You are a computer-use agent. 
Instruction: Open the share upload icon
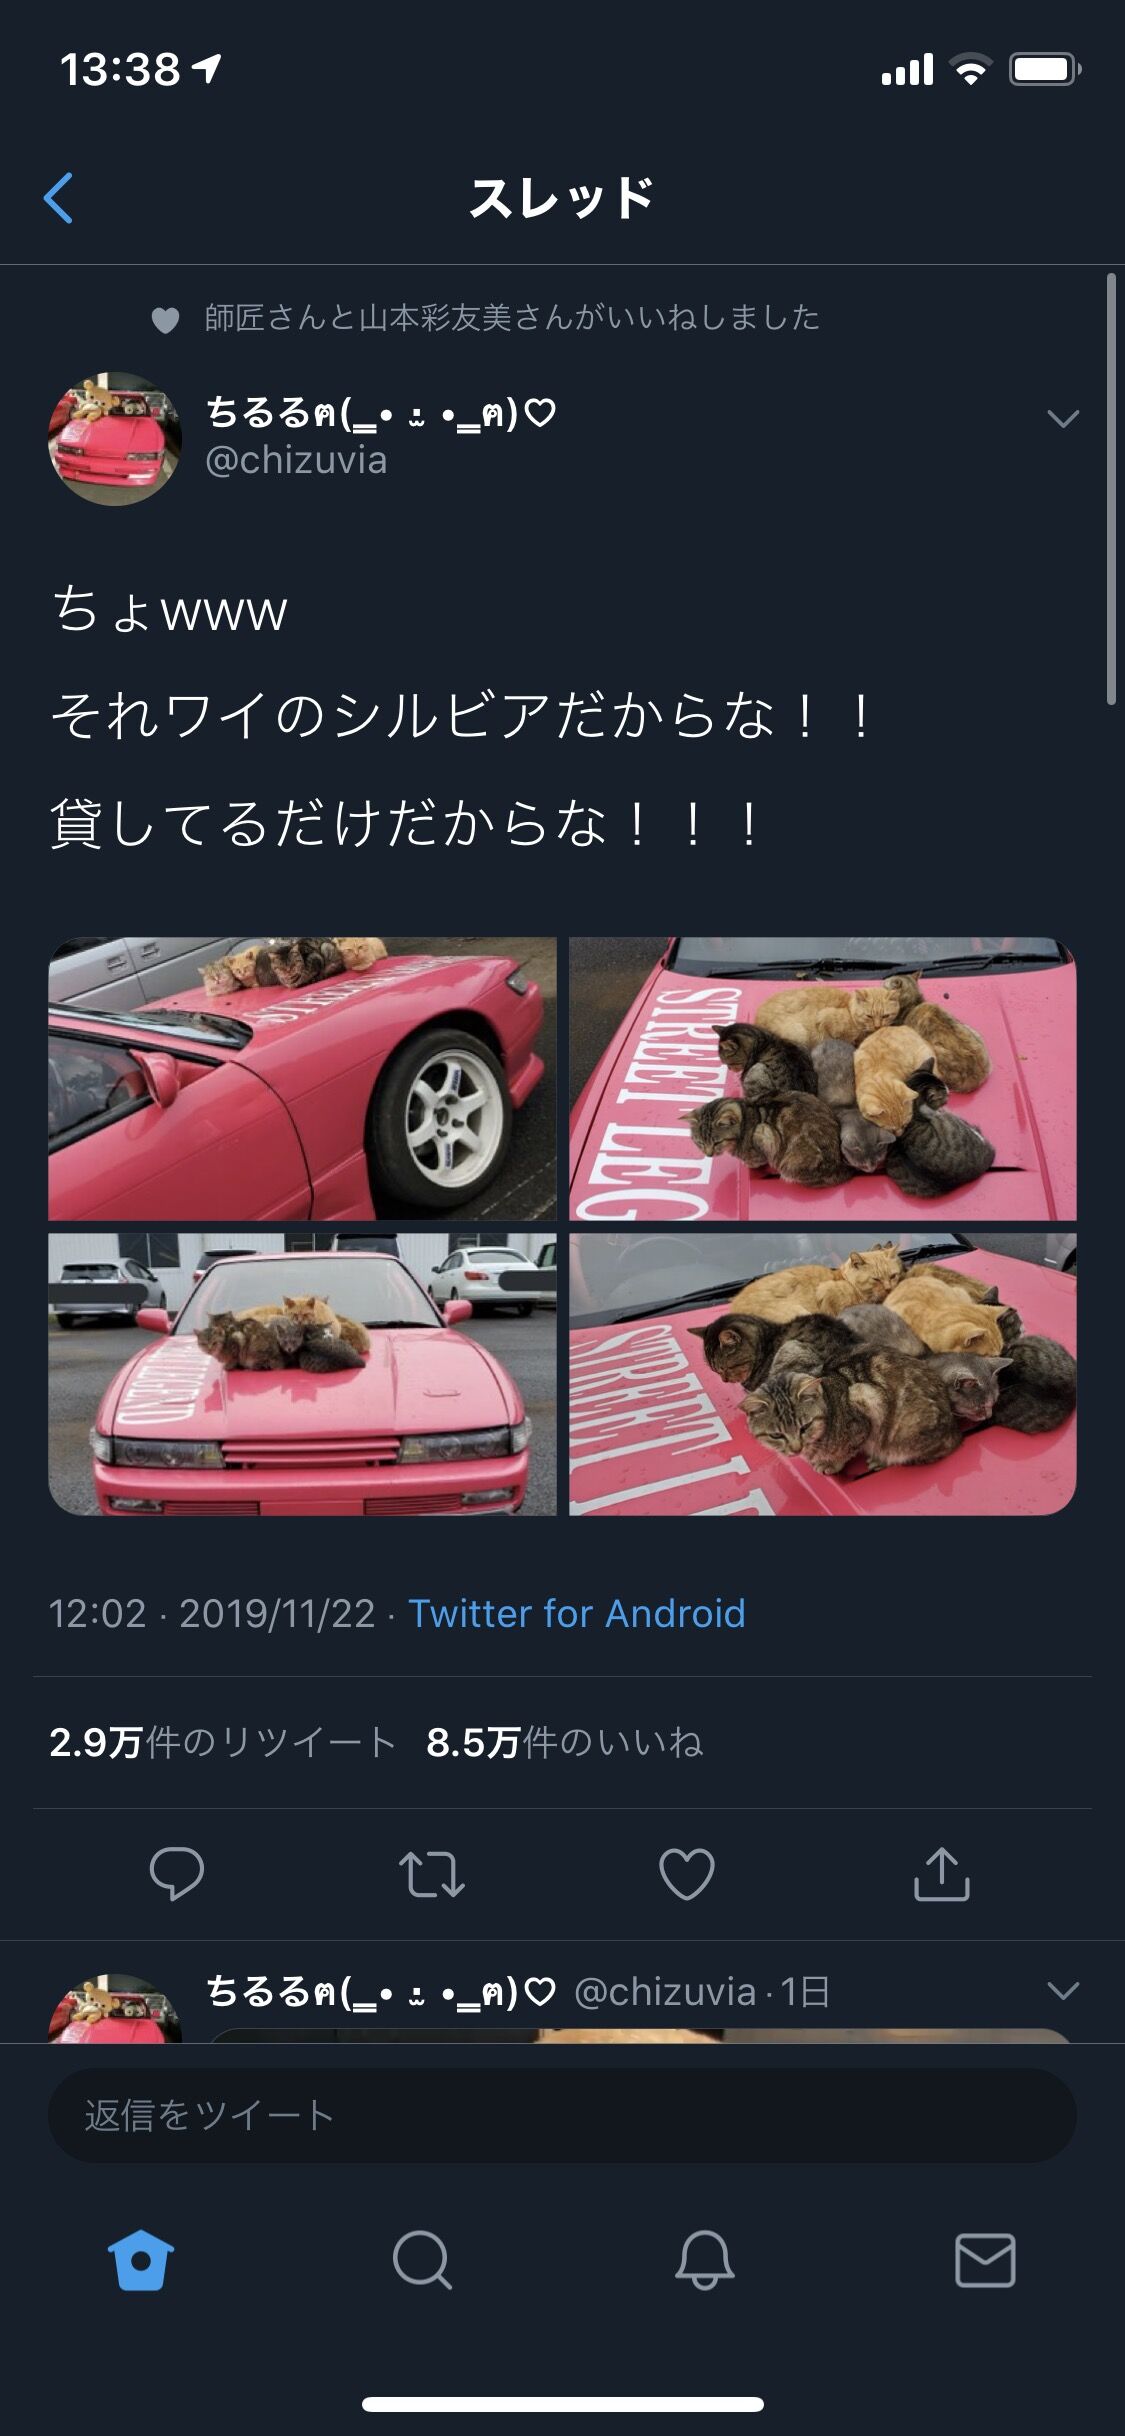tap(942, 1873)
